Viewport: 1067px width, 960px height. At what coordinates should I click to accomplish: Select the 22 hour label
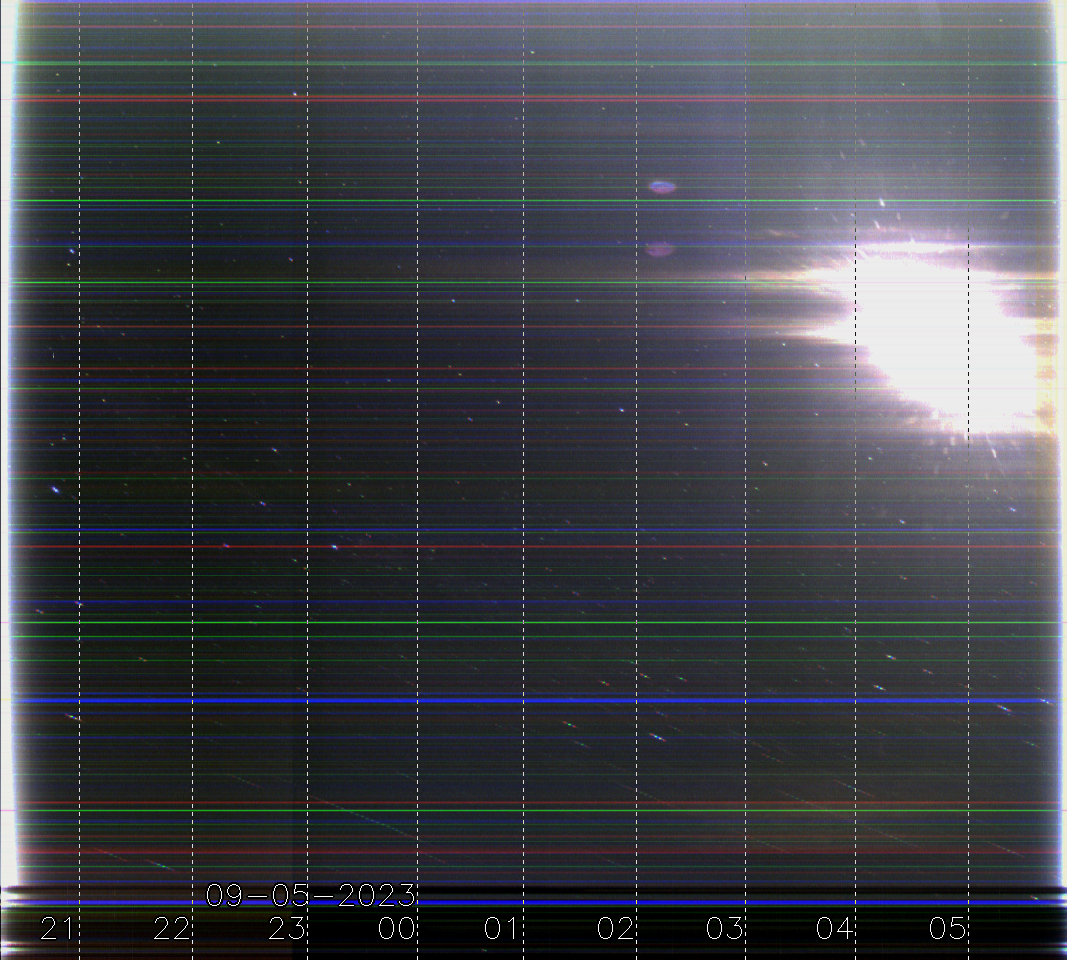171,929
